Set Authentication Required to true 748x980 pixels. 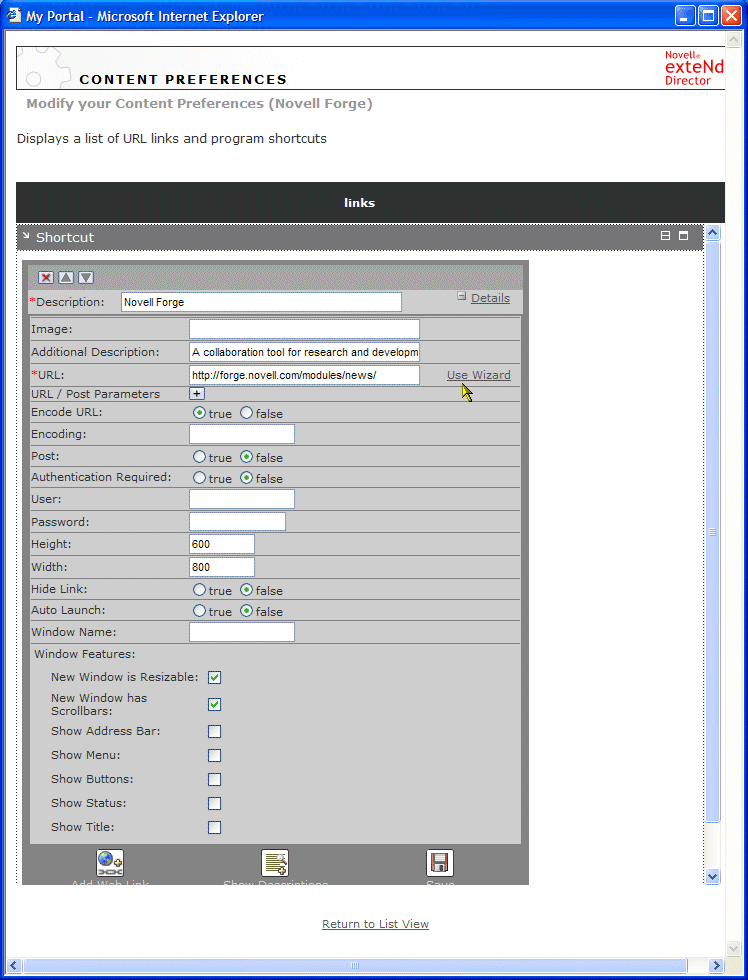click(199, 478)
